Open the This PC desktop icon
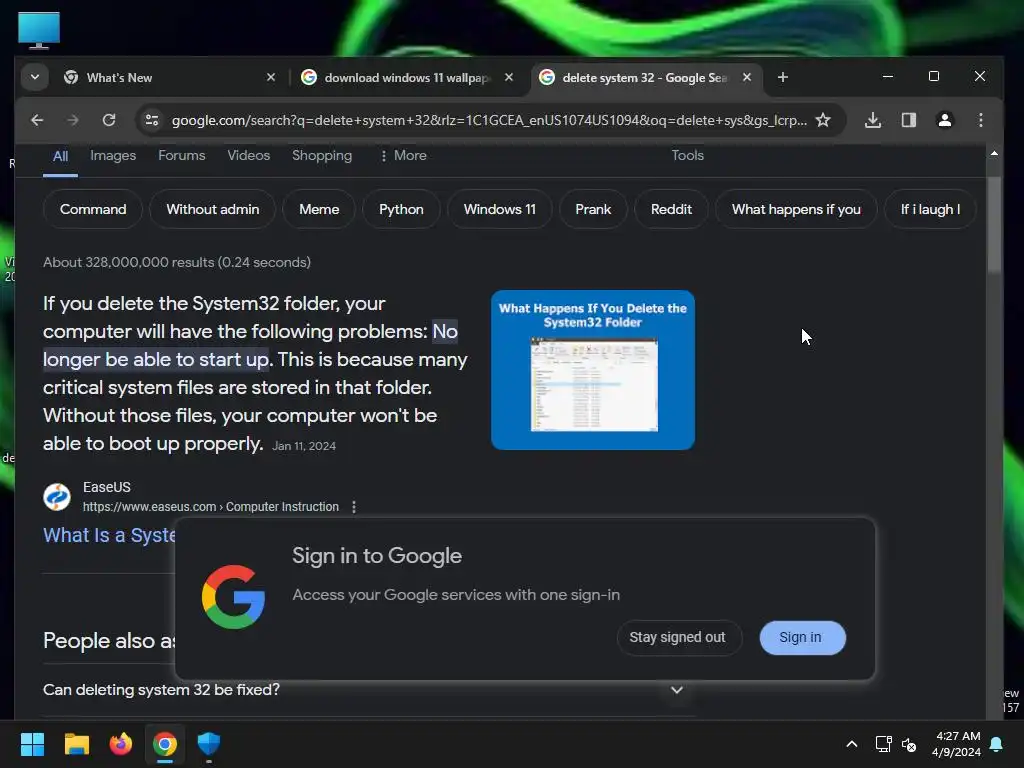Screen dimensions: 1024x768 pyautogui.click(x=39, y=31)
